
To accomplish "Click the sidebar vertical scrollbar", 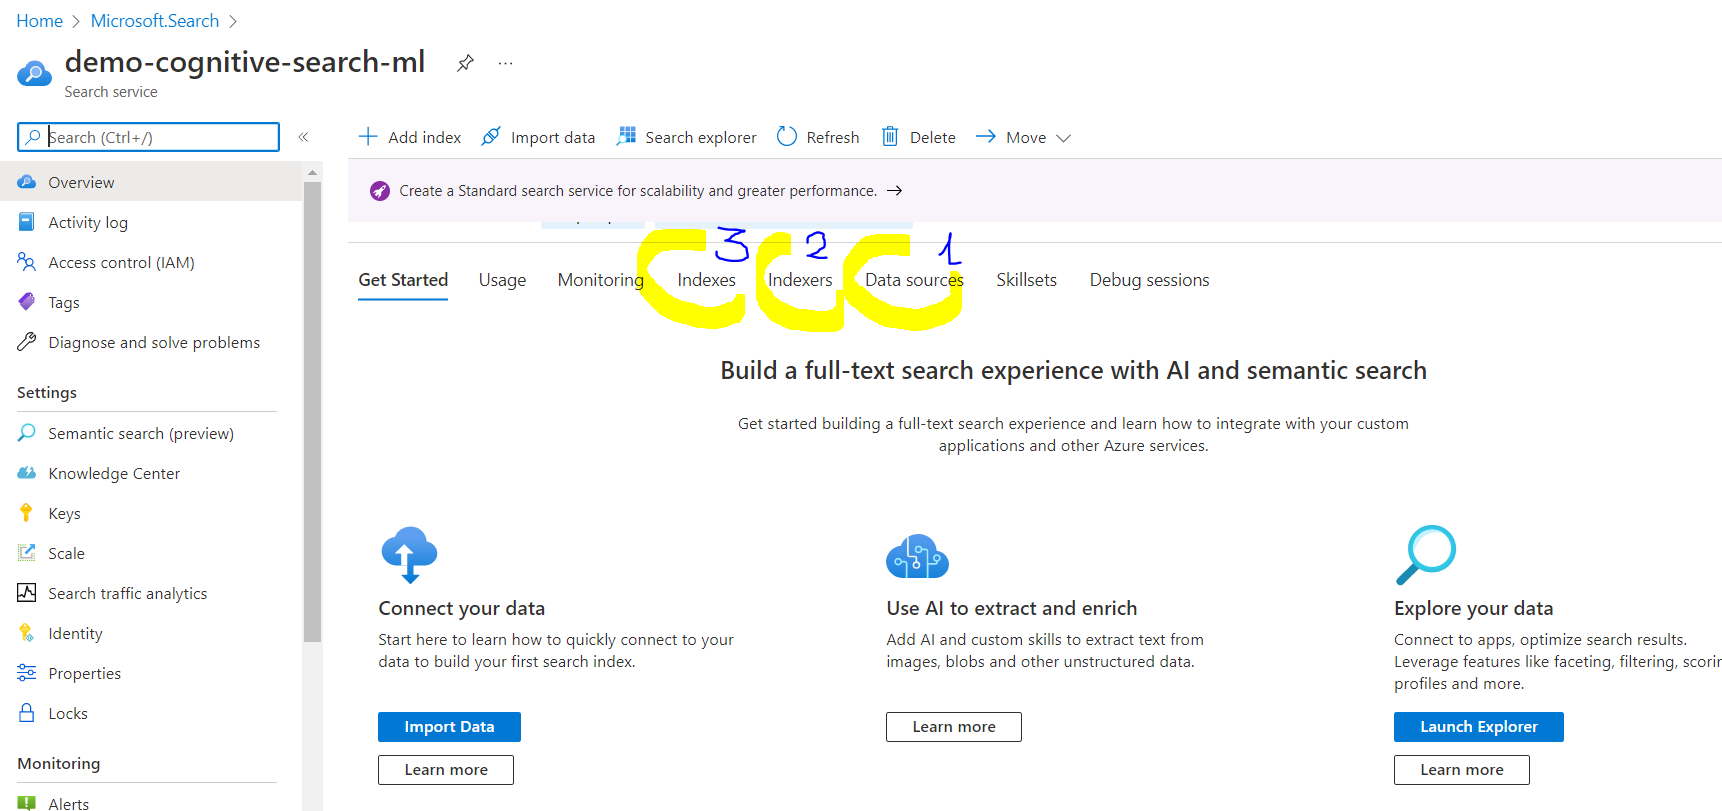I will (x=312, y=410).
